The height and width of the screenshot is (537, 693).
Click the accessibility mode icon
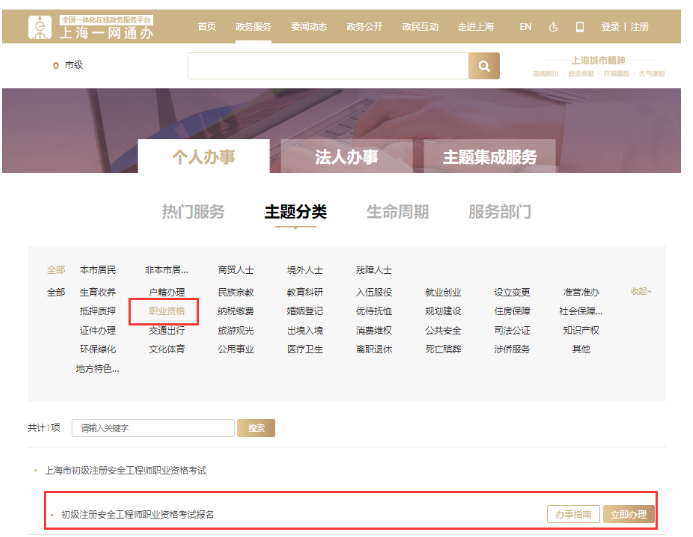point(553,27)
